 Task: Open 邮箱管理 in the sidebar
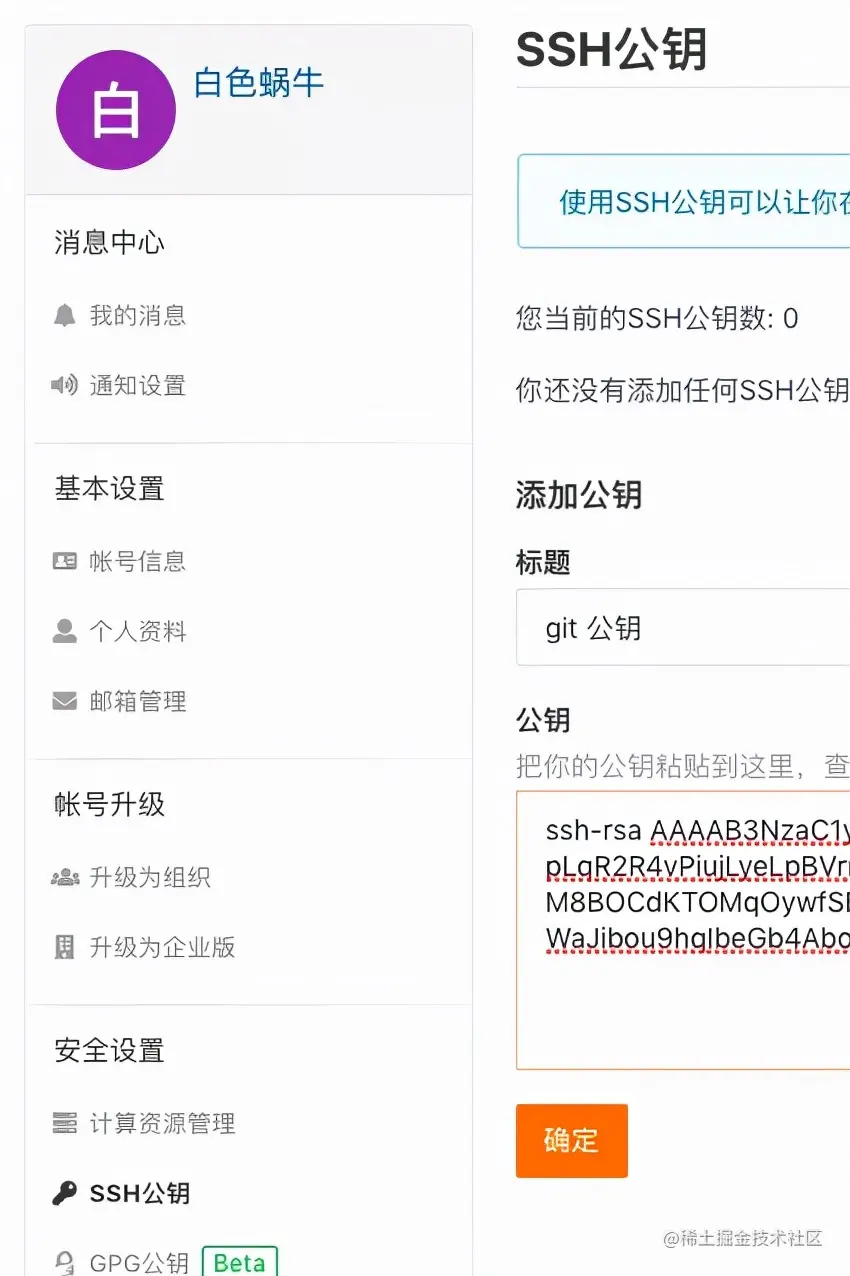pos(138,702)
